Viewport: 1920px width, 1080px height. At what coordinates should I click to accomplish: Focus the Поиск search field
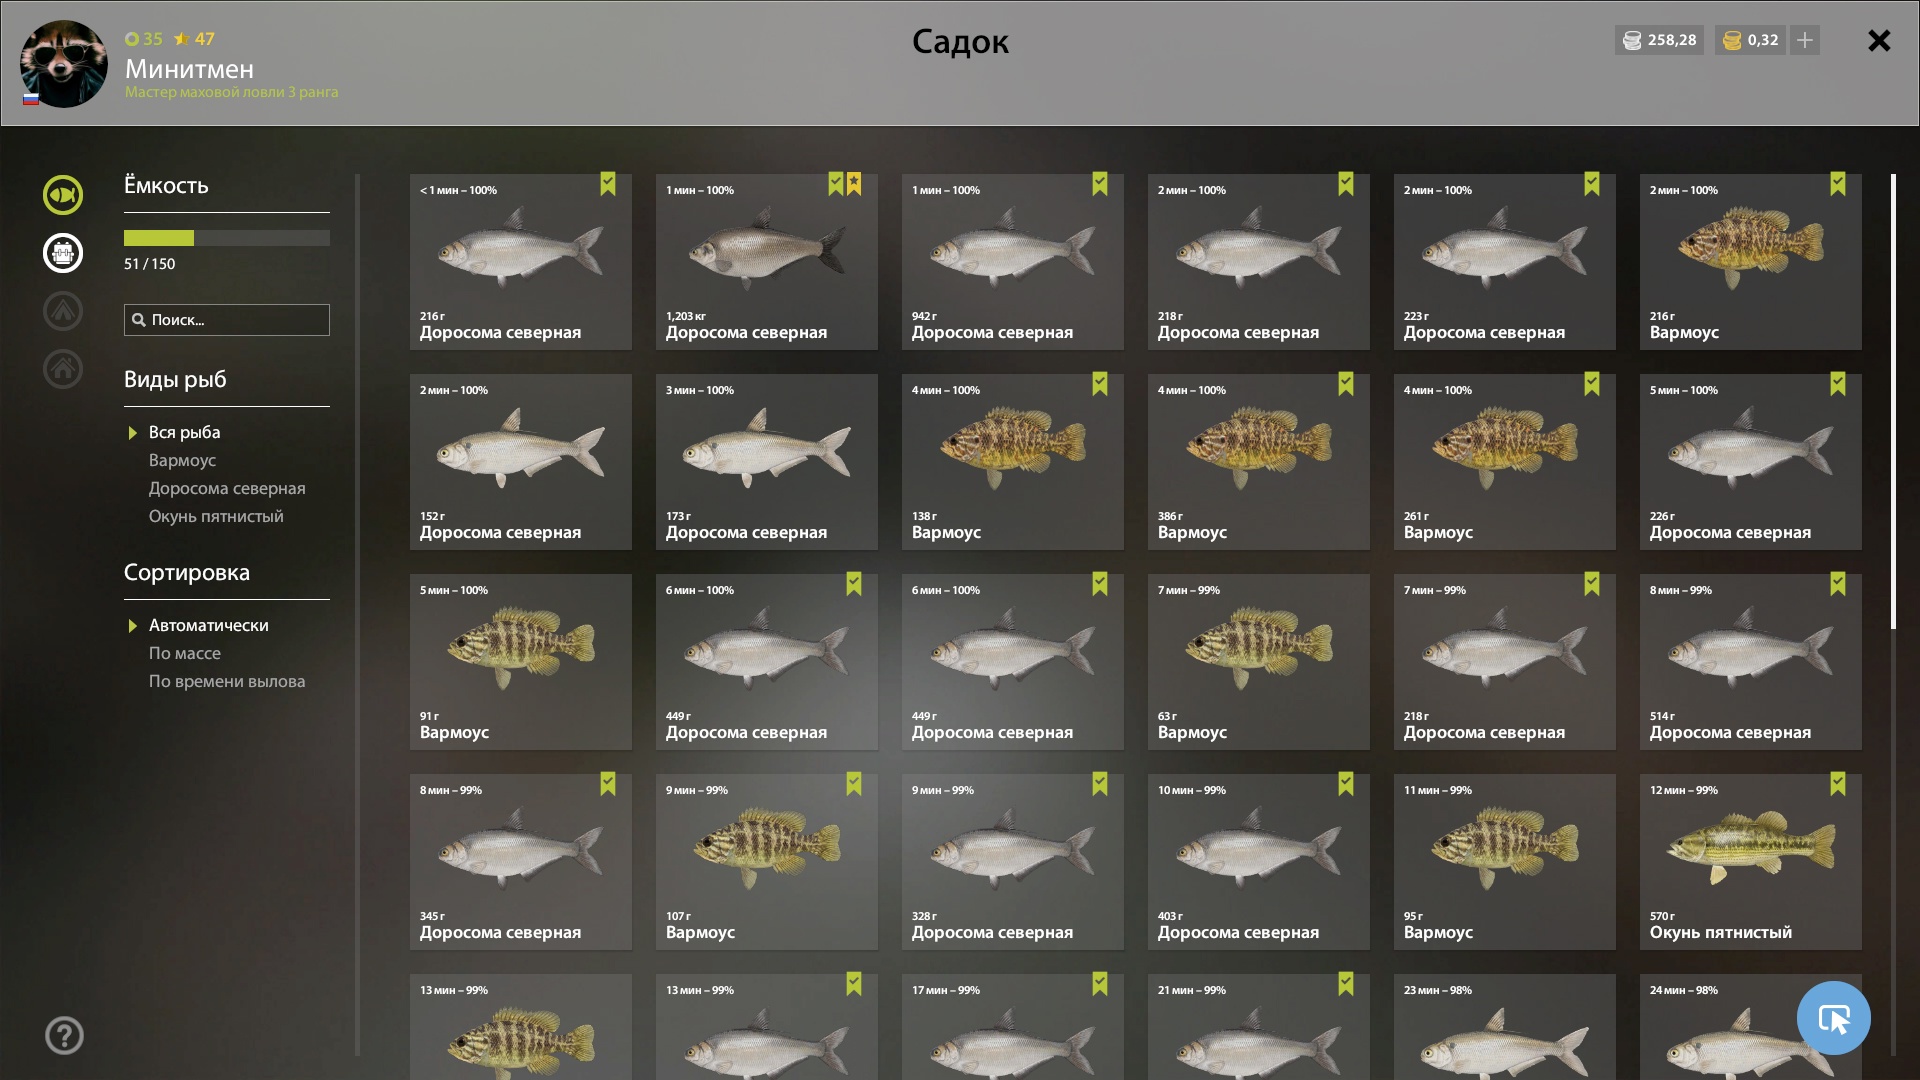(x=227, y=320)
